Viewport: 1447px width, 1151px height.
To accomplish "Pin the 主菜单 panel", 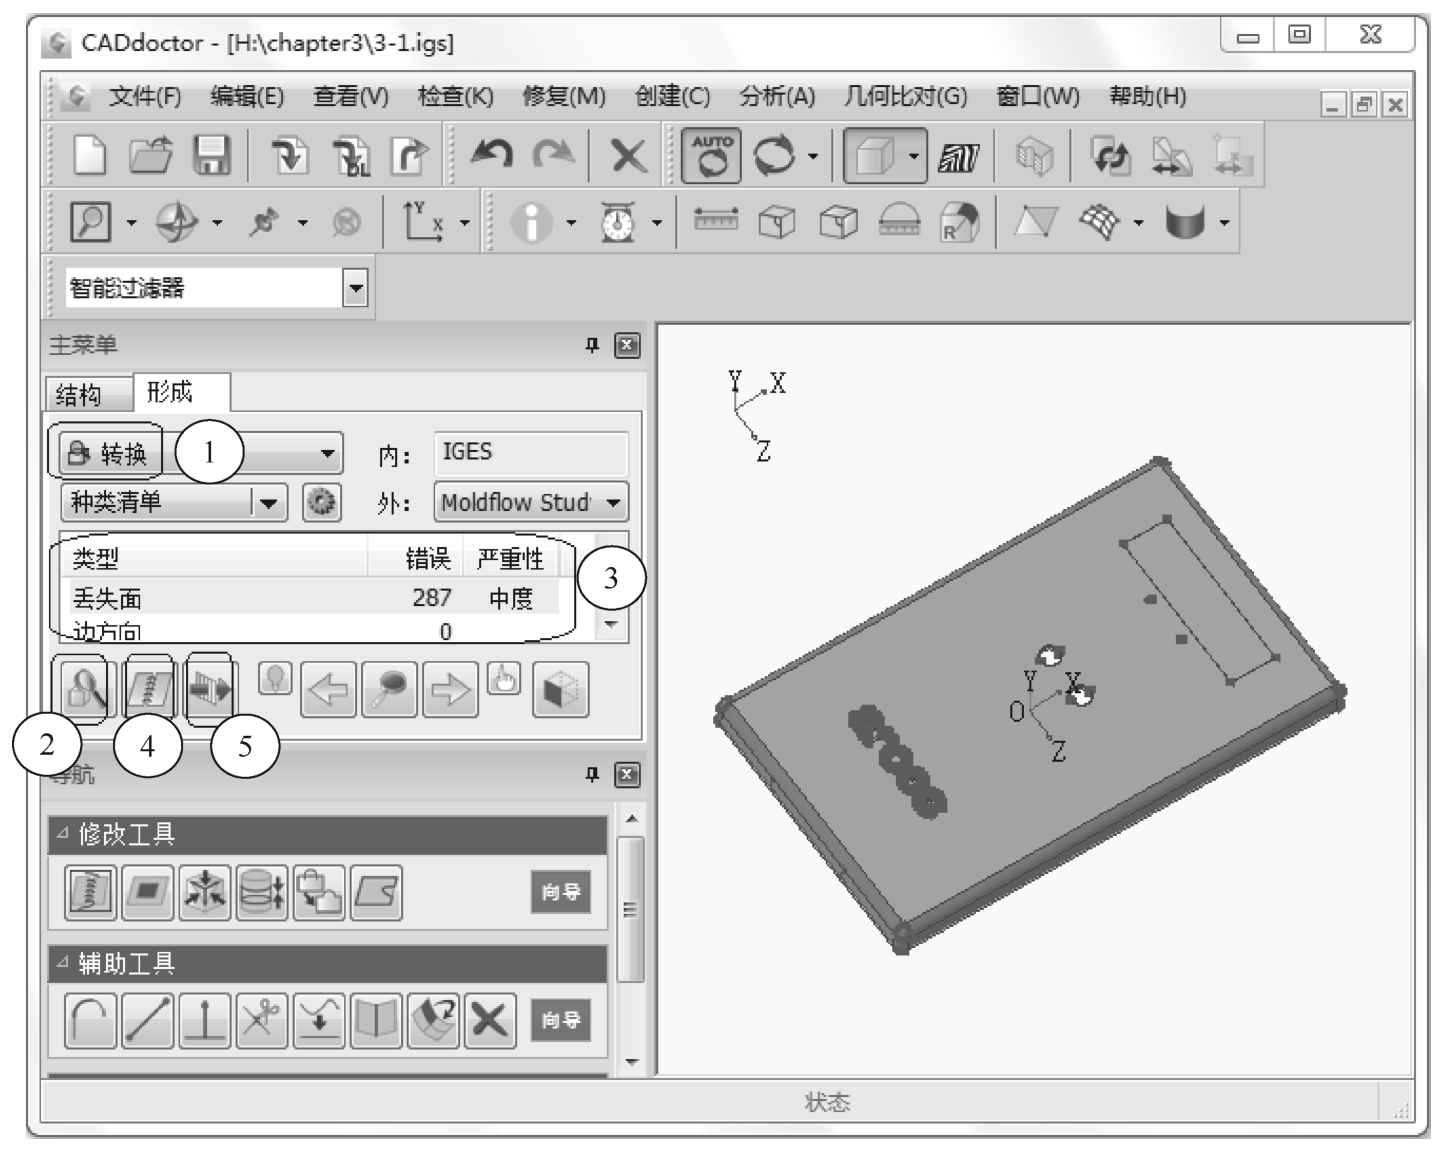I will [x=592, y=345].
